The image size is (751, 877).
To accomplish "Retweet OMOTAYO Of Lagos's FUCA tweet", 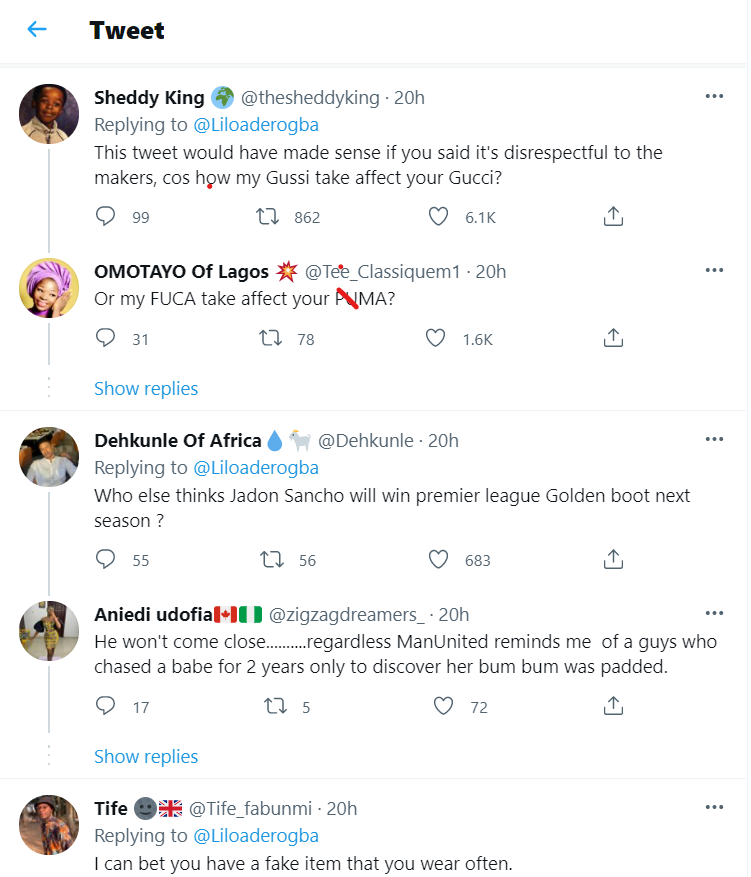I will click(270, 339).
